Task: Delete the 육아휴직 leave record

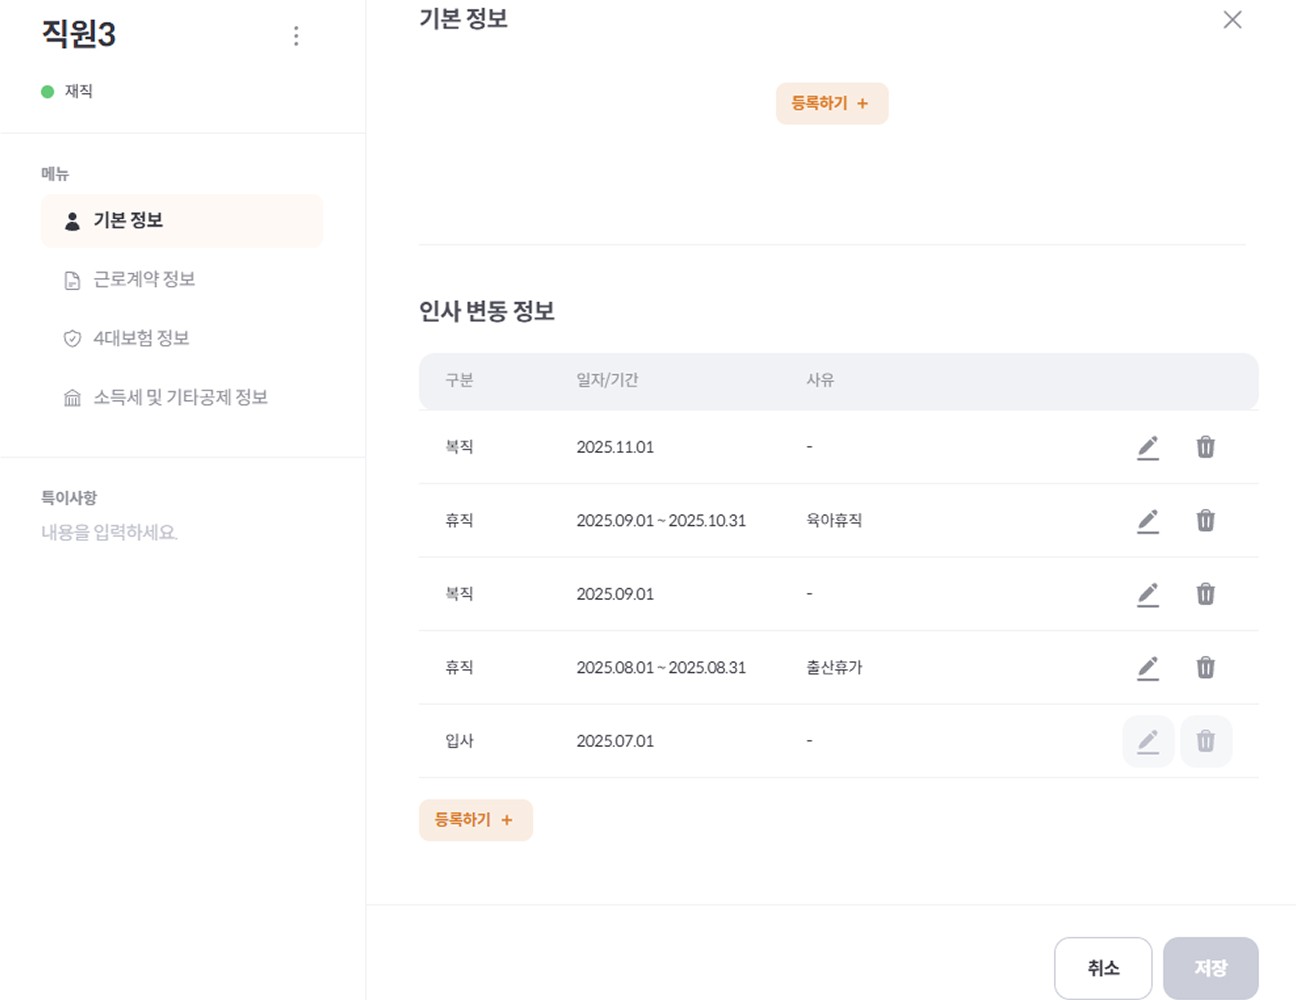Action: coord(1206,520)
